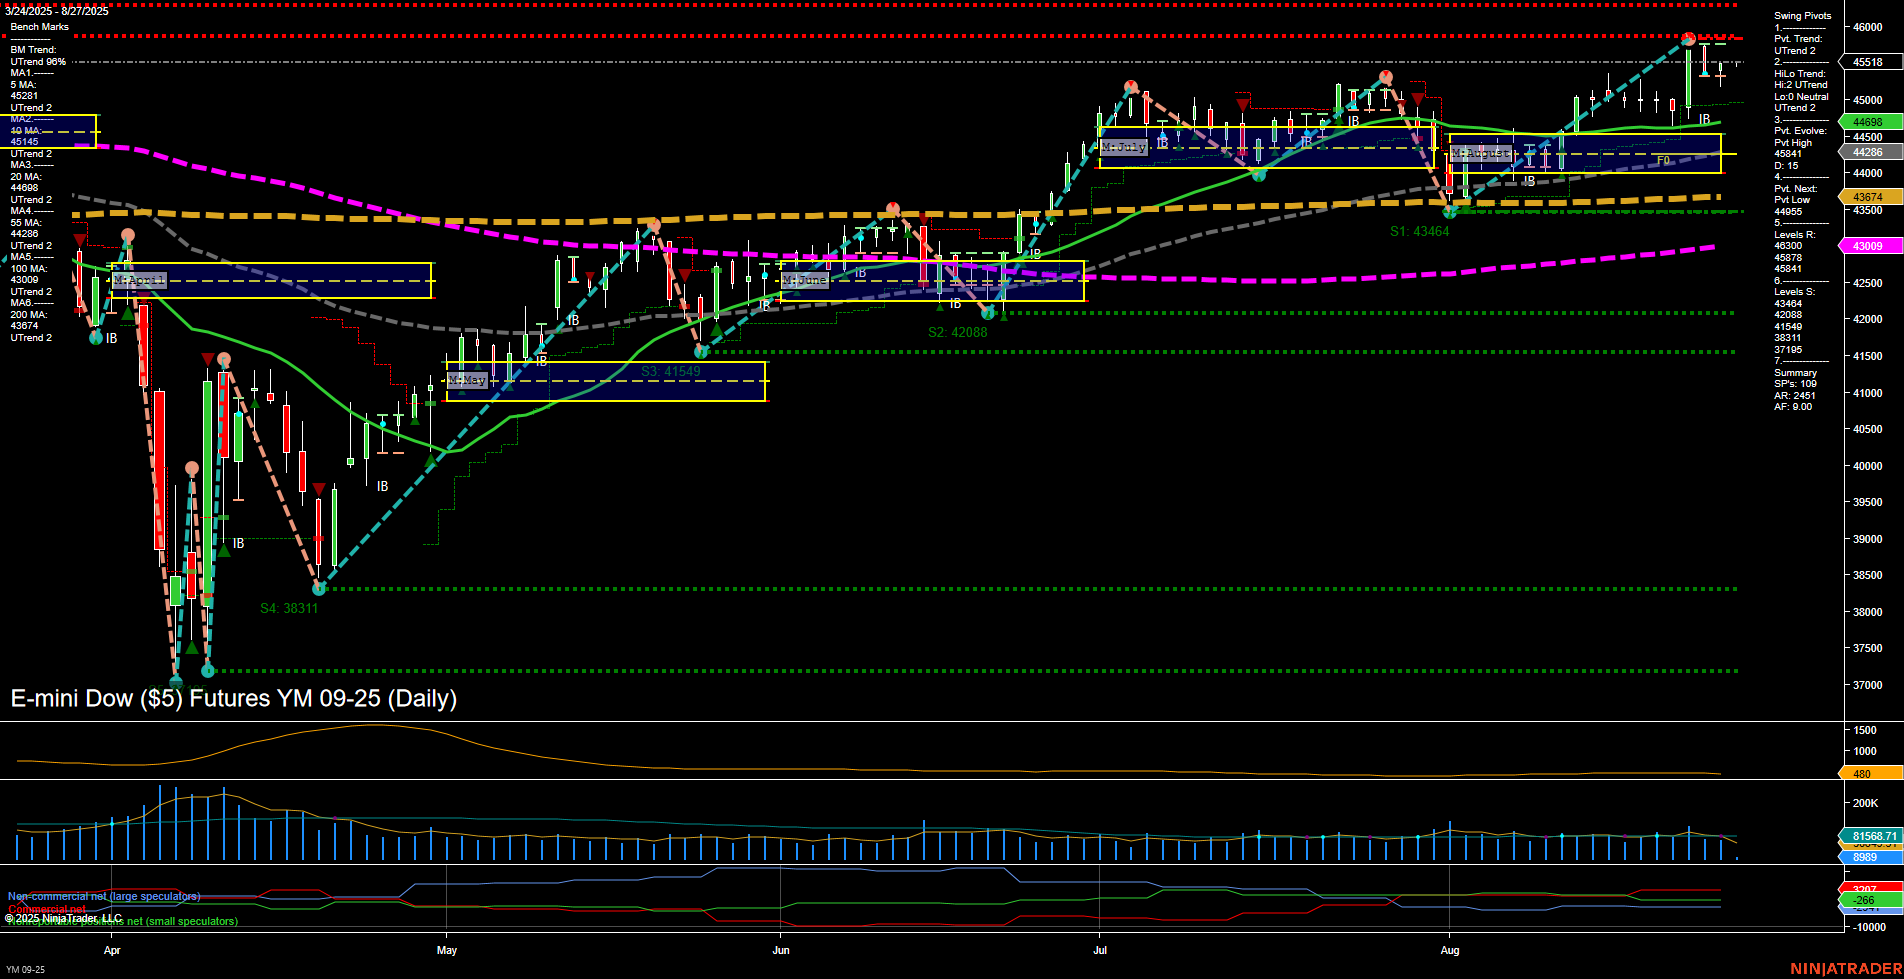Screen dimensions: 1904x979
Task: Click the 37000 tick on price axis
Action: tap(1868, 685)
